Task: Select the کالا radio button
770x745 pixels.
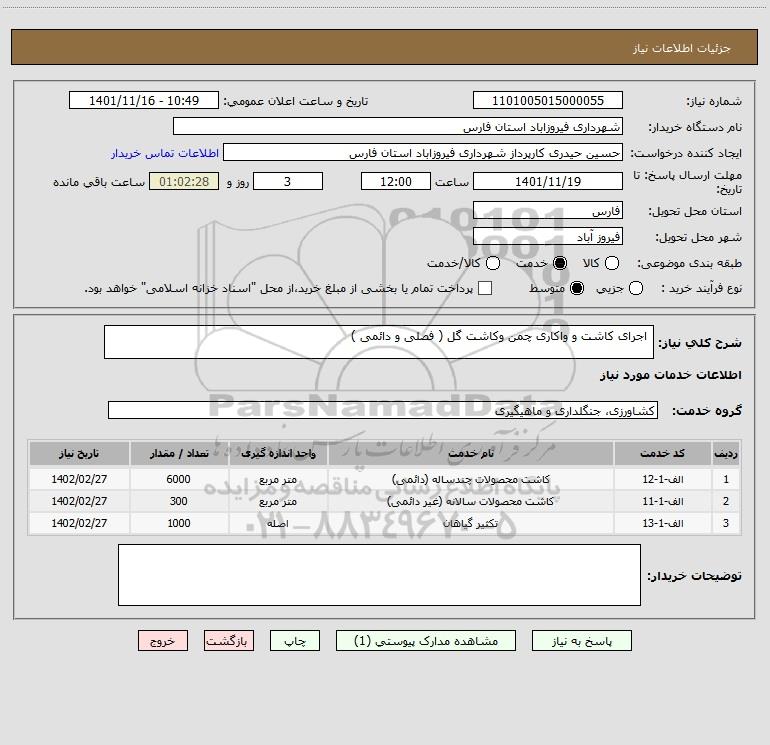Action: 611,263
